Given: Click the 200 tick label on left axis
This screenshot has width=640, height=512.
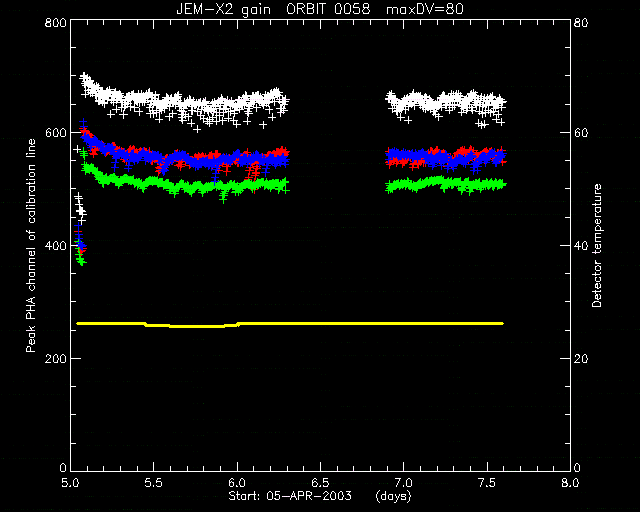Looking at the screenshot, I should pyautogui.click(x=55, y=358).
